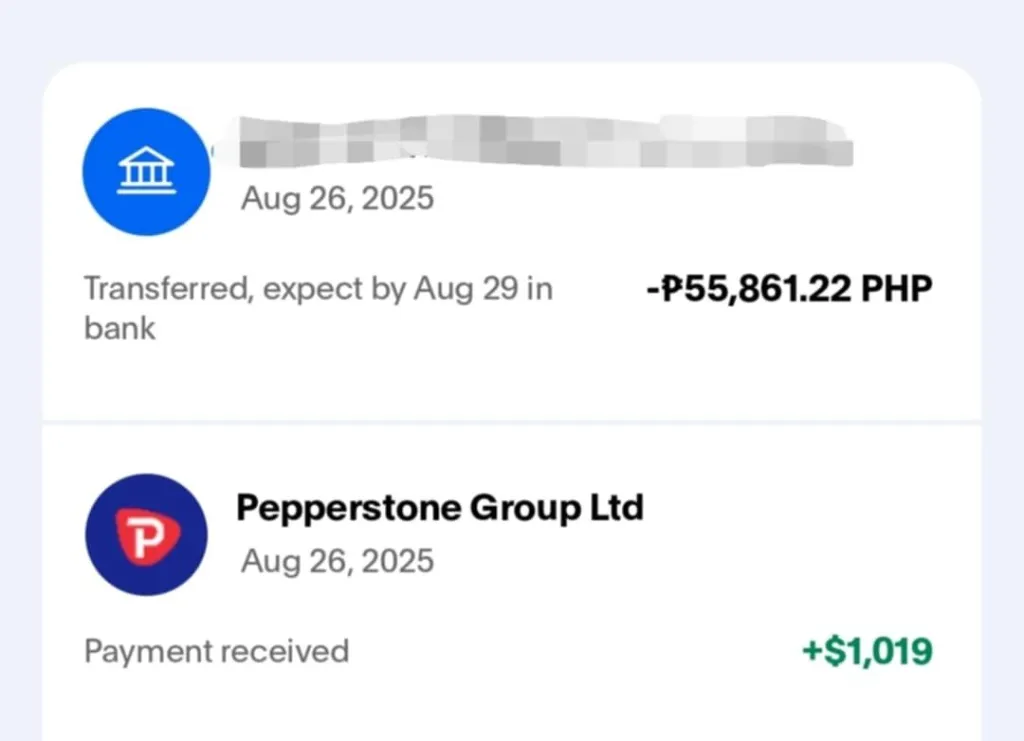This screenshot has height=741, width=1024.
Task: Click the -₱55,861.22 PHP amount
Action: pyautogui.click(x=789, y=290)
